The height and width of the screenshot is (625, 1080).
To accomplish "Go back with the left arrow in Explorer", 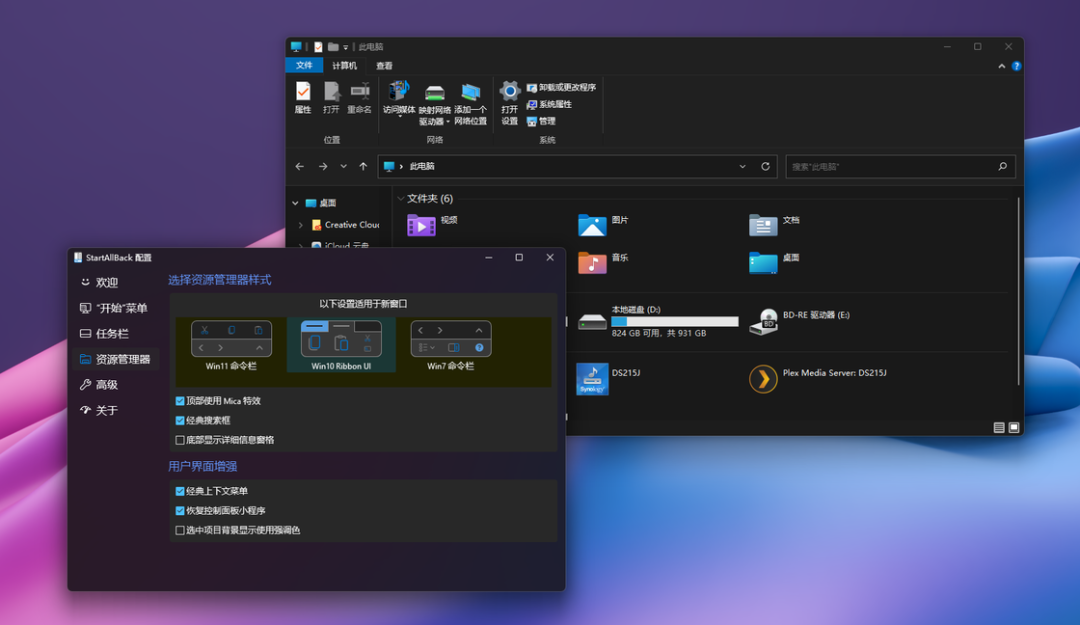I will (x=300, y=166).
